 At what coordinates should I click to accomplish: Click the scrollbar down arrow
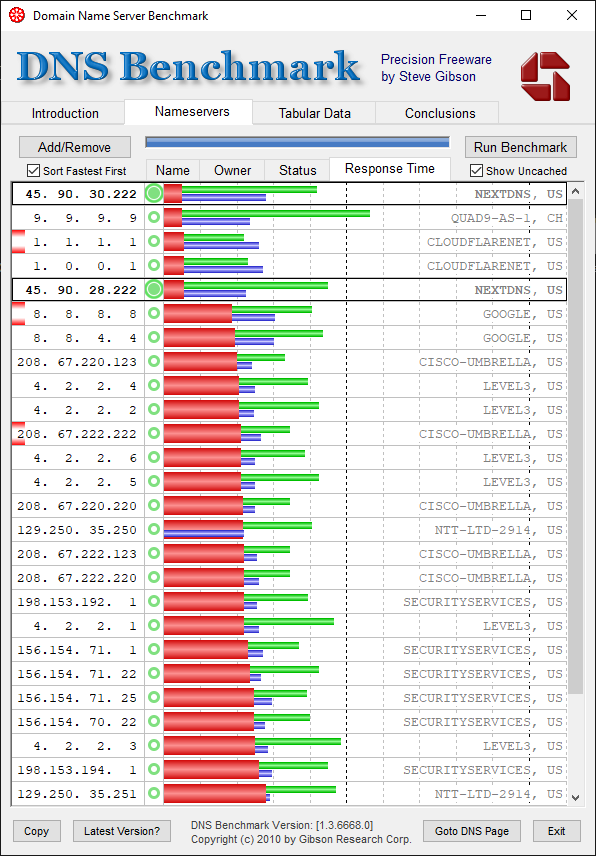tap(575, 797)
